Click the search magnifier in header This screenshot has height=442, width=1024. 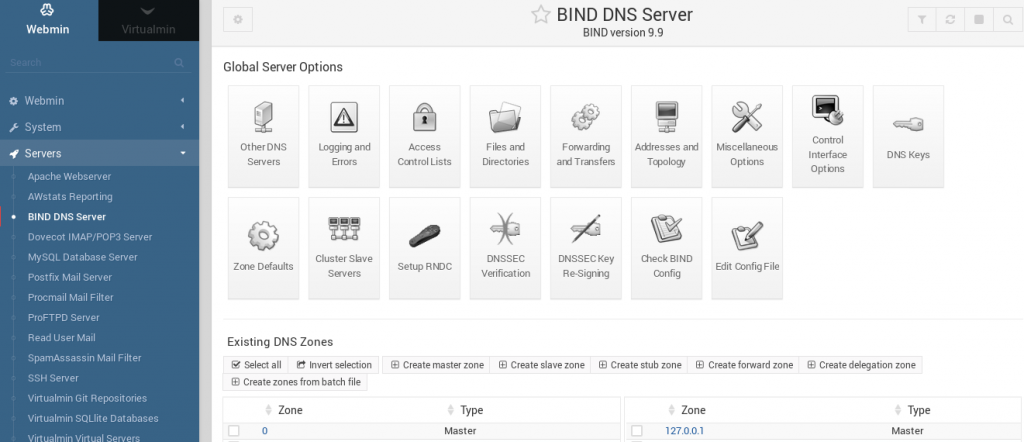pyautogui.click(x=1007, y=20)
